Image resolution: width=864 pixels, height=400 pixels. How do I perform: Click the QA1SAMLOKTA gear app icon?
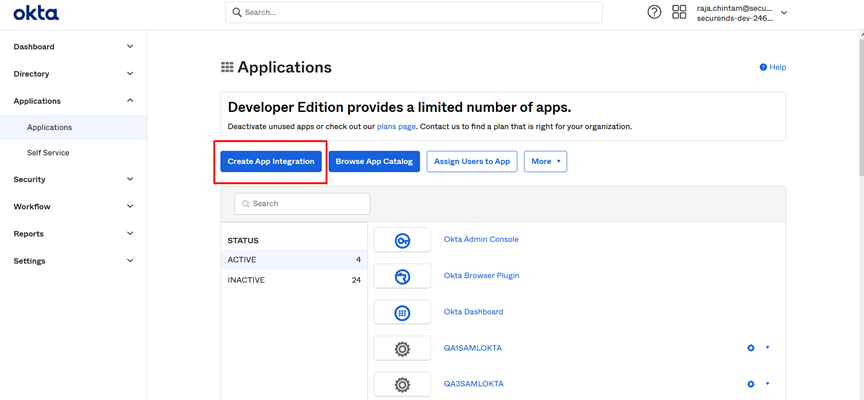click(x=402, y=348)
